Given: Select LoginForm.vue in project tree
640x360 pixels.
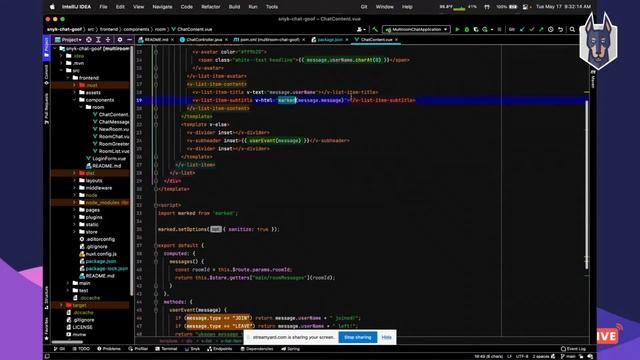Looking at the screenshot, I should coord(106,159).
